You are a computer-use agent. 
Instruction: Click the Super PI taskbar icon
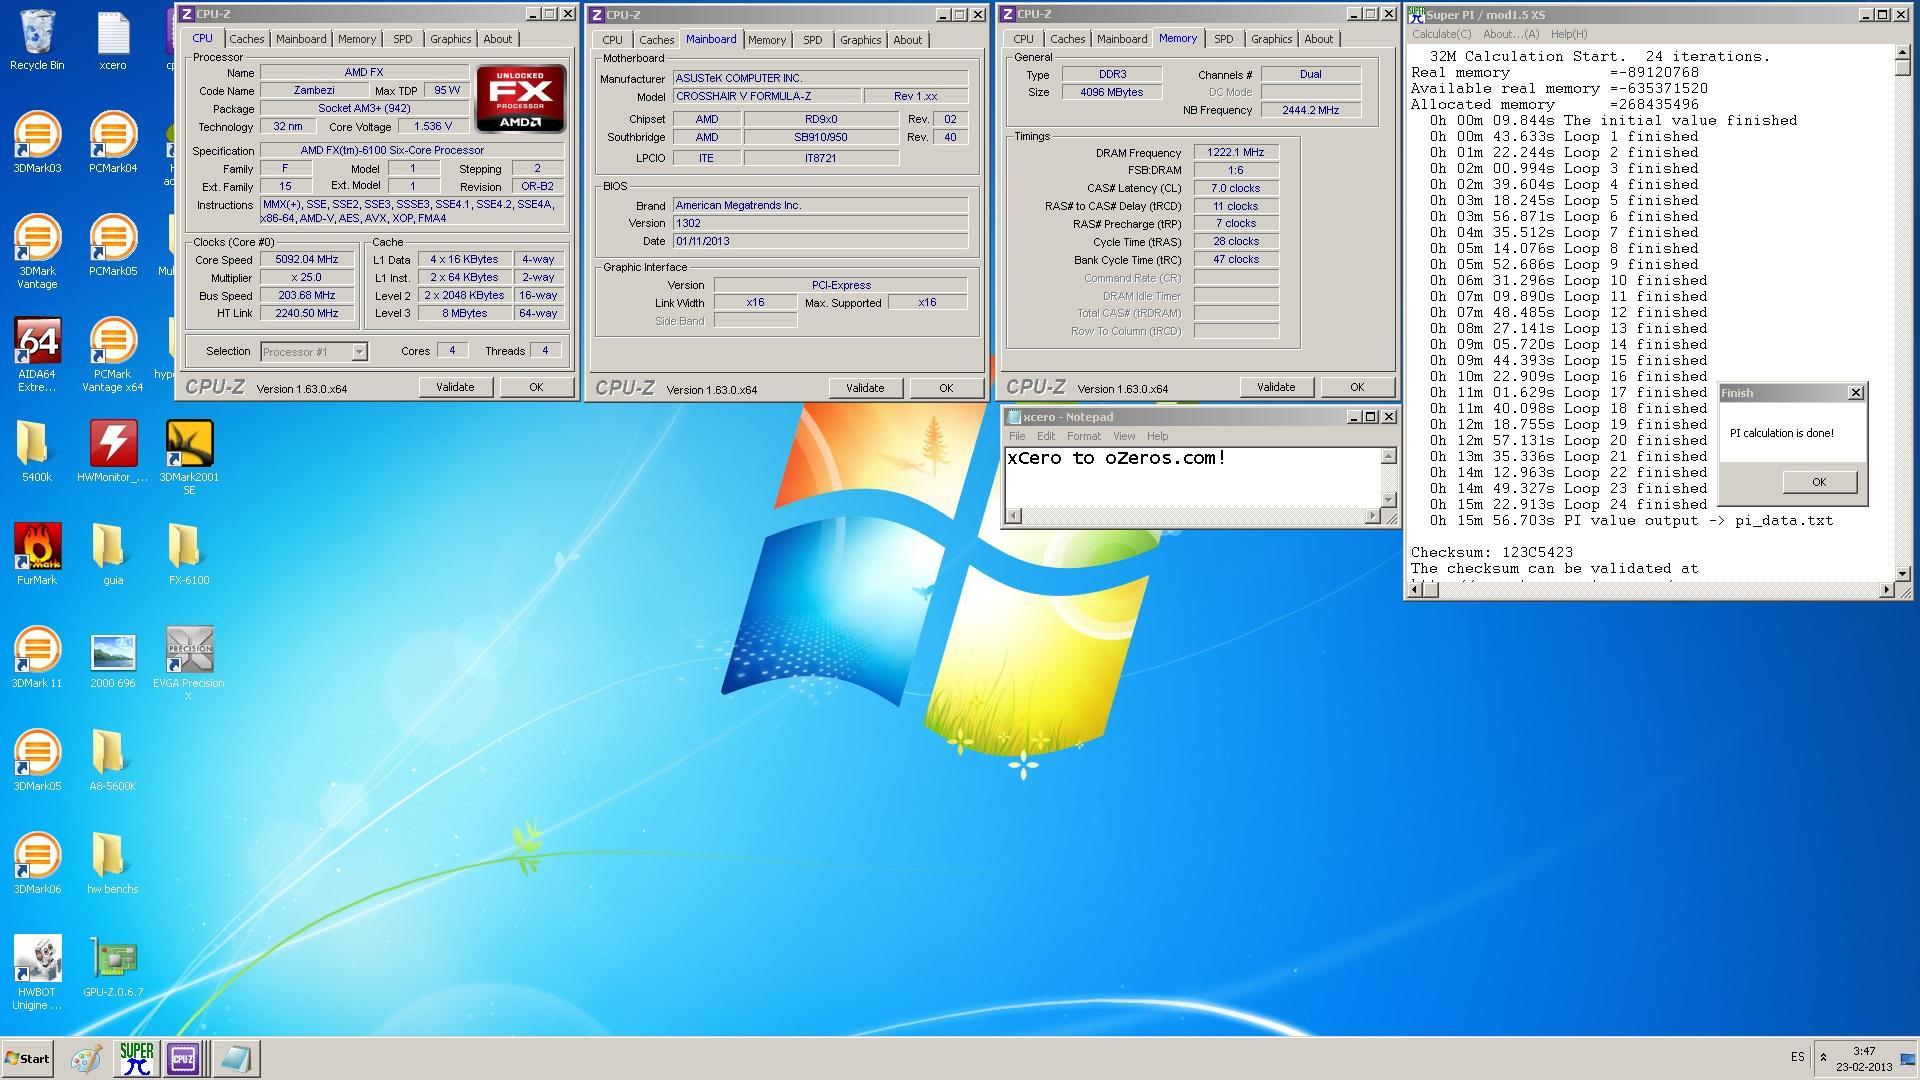[x=136, y=1058]
